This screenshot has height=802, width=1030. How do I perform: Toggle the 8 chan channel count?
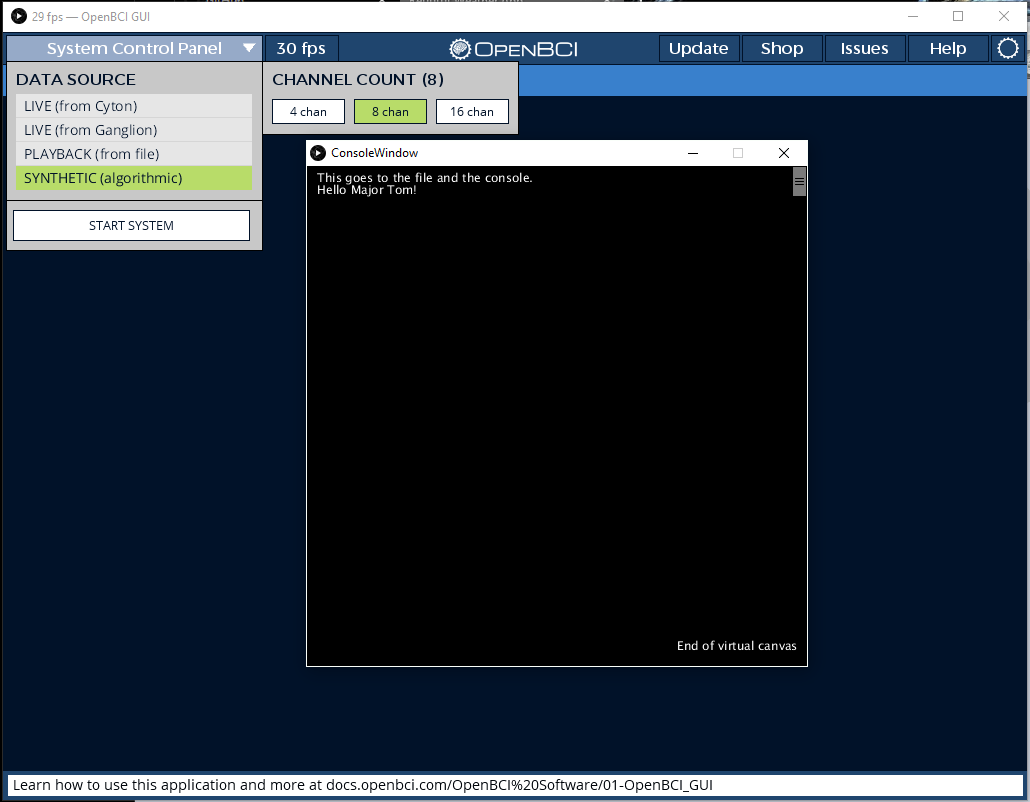[390, 111]
